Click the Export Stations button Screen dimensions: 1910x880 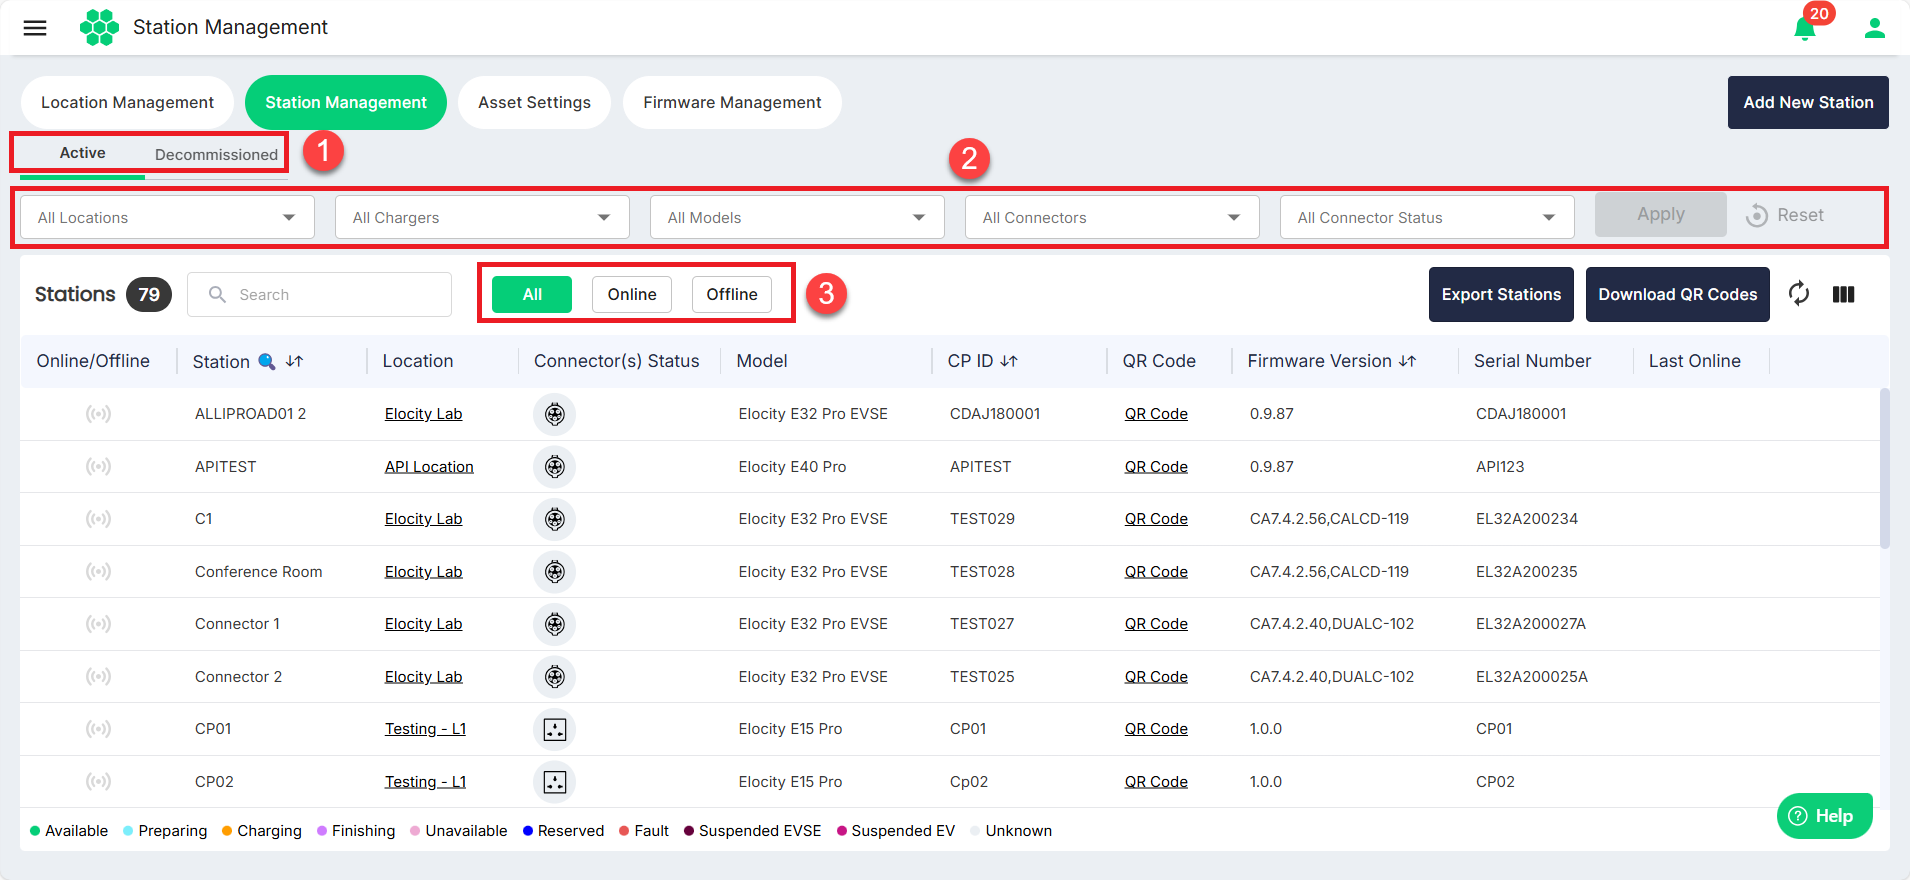pyautogui.click(x=1501, y=294)
